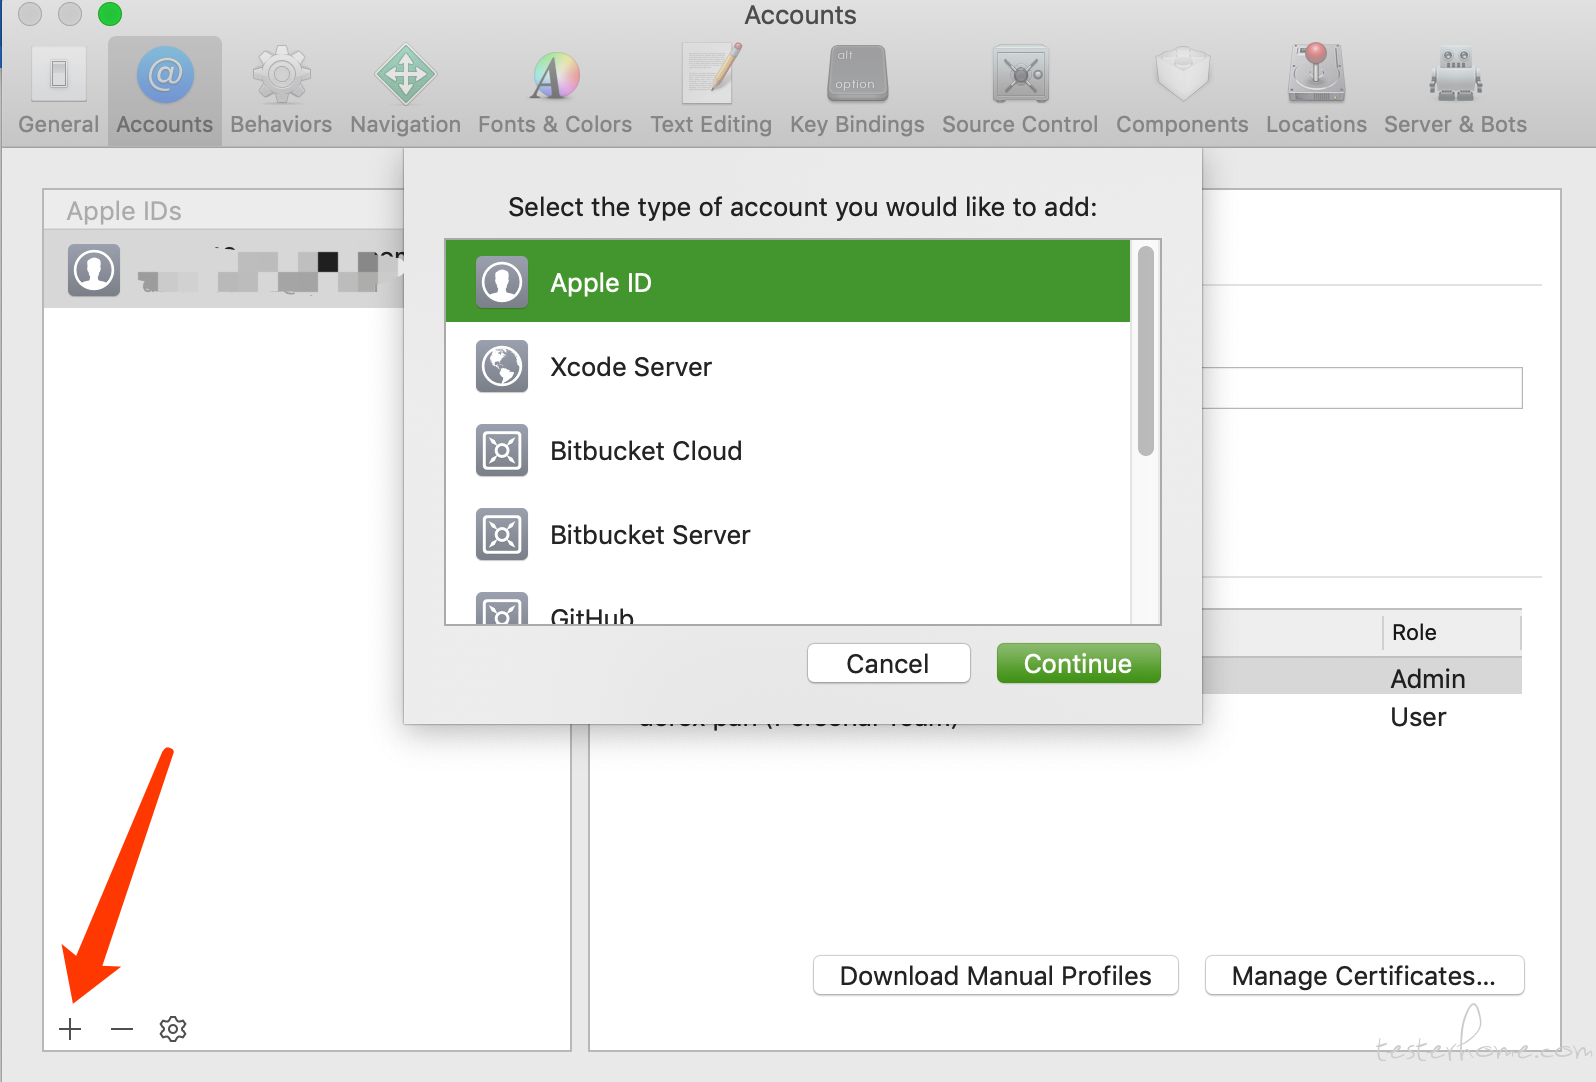Click the minus icon to remove account
The height and width of the screenshot is (1082, 1596).
coord(122,1029)
